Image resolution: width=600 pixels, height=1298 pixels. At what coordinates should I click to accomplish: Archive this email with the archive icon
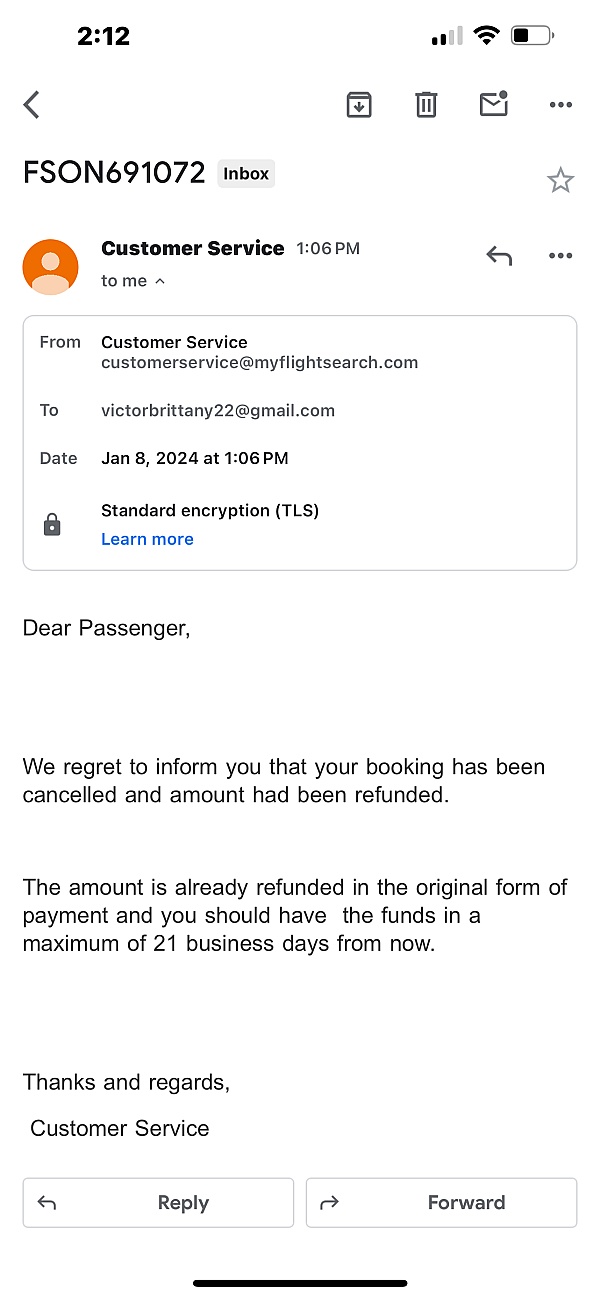359,104
